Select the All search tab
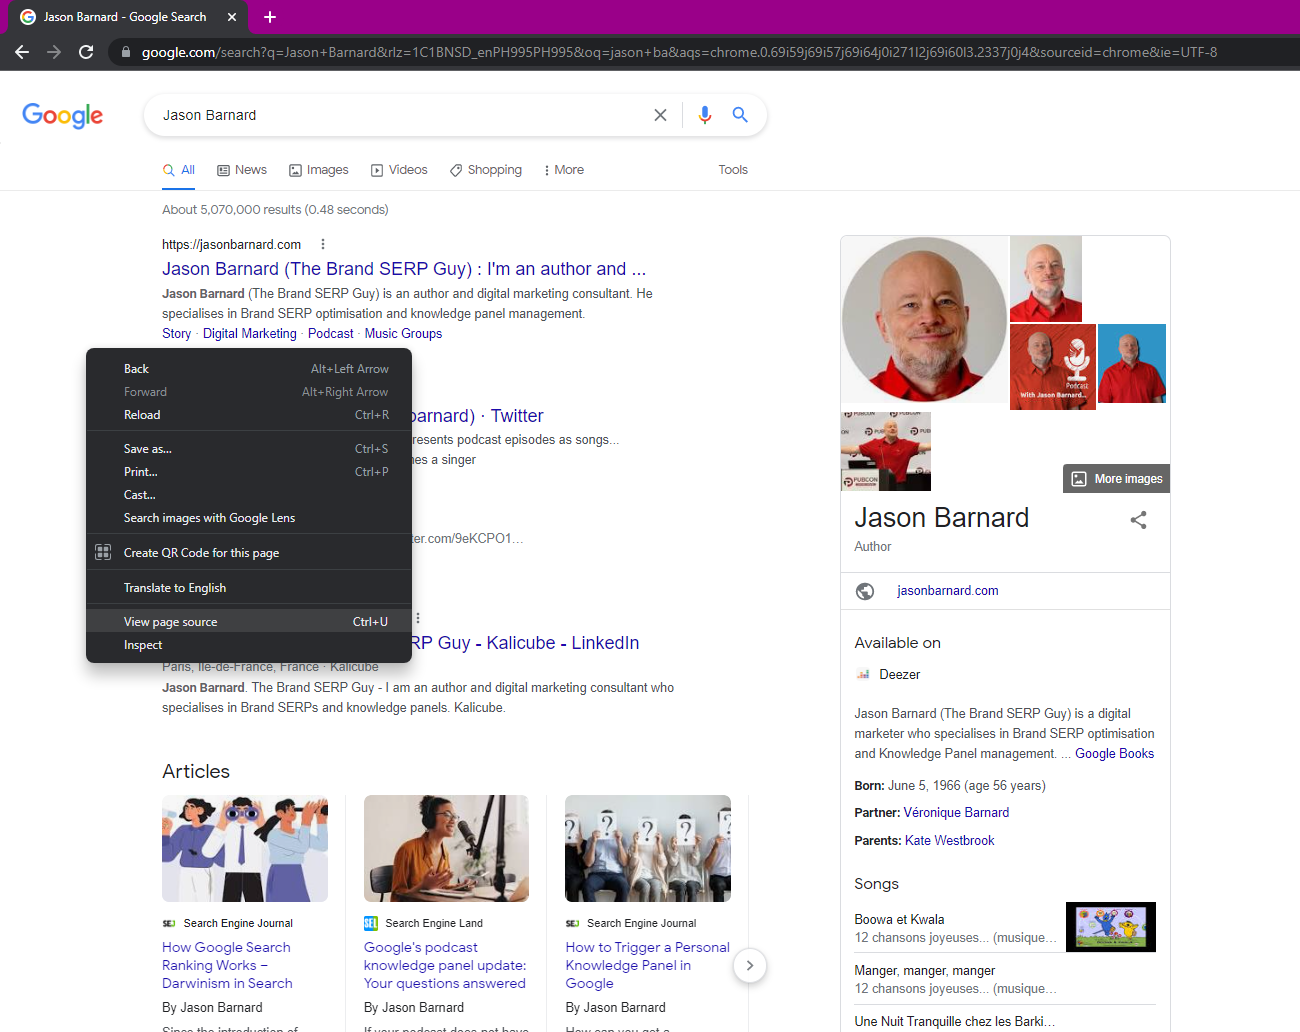1300x1032 pixels. pos(179,170)
